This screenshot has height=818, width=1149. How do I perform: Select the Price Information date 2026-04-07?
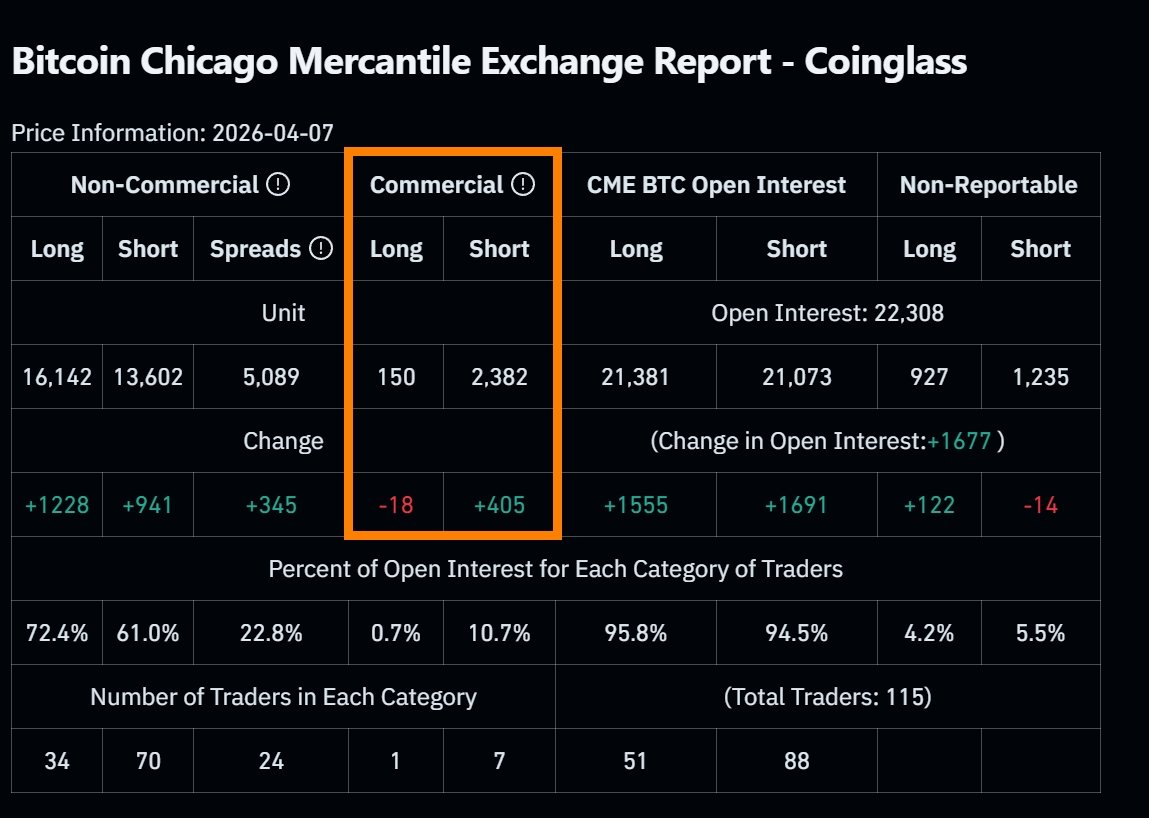[x=273, y=132]
